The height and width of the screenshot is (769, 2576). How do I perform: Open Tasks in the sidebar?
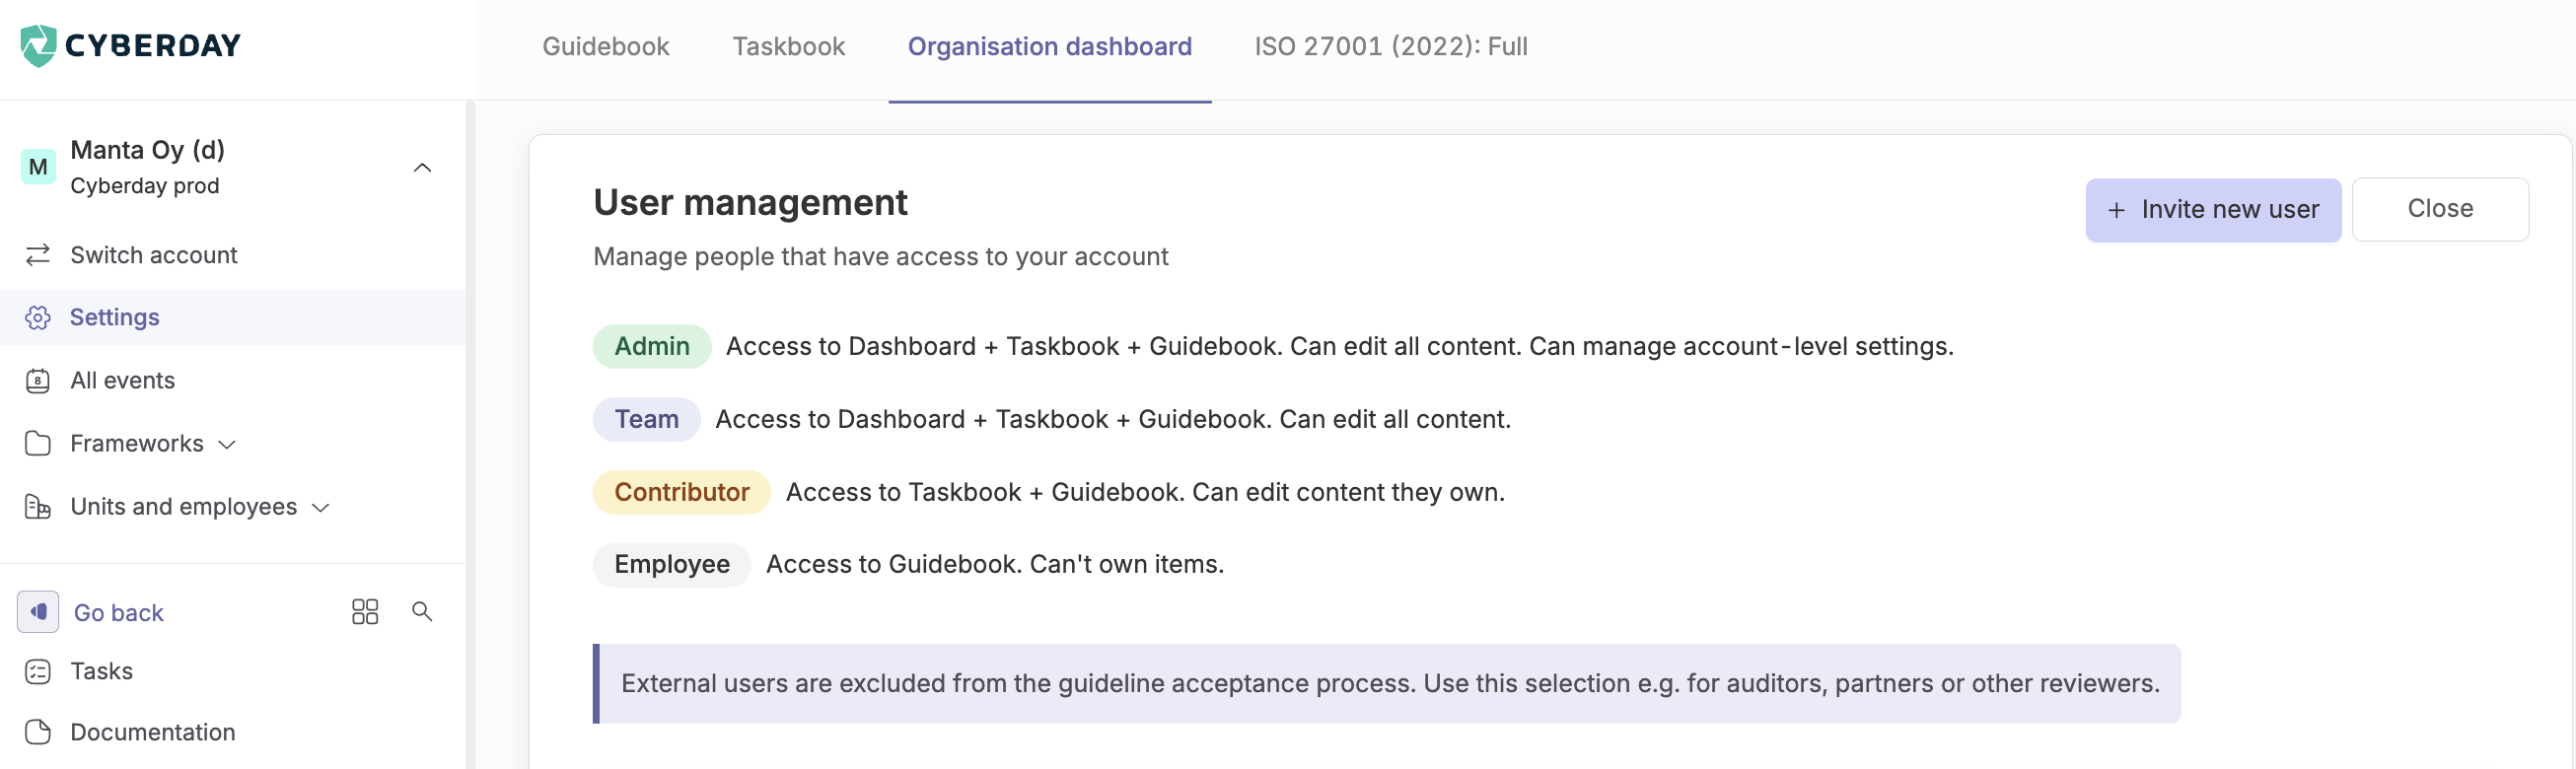click(x=101, y=671)
